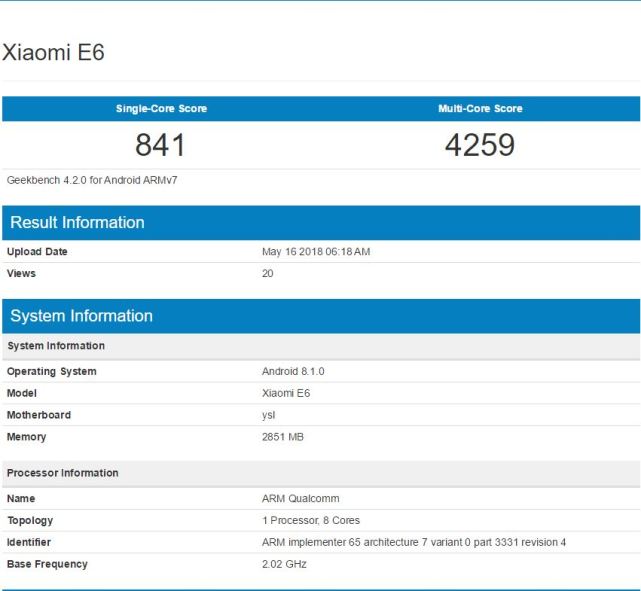
Task: Select the views count 20
Action: tap(268, 273)
